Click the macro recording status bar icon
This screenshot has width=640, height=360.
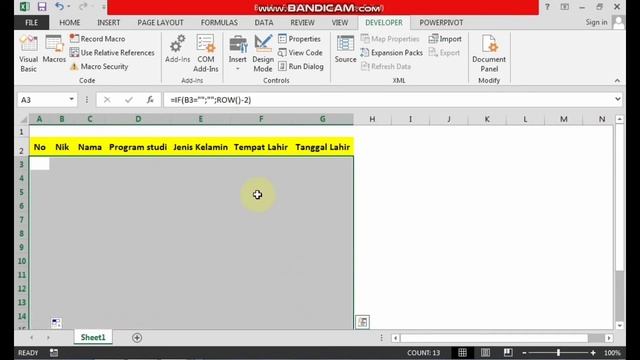tap(53, 353)
